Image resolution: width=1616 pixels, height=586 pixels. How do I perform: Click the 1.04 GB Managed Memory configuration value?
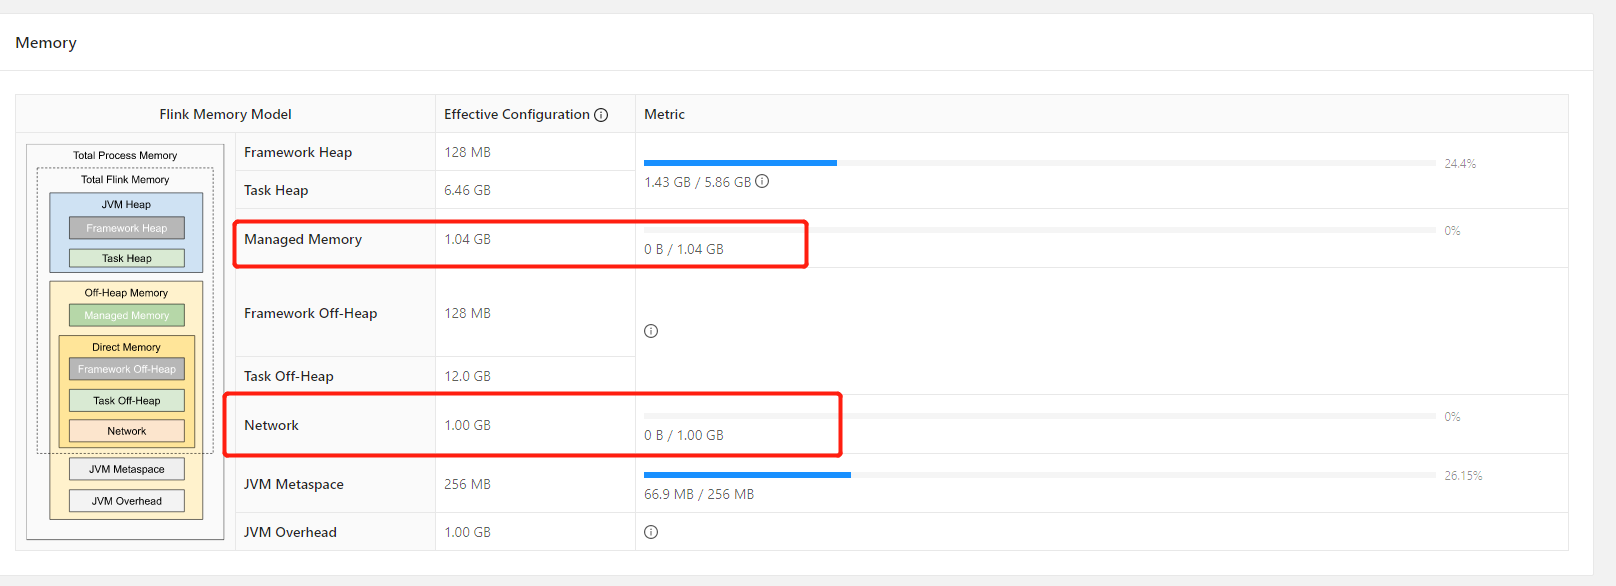pyautogui.click(x=467, y=239)
